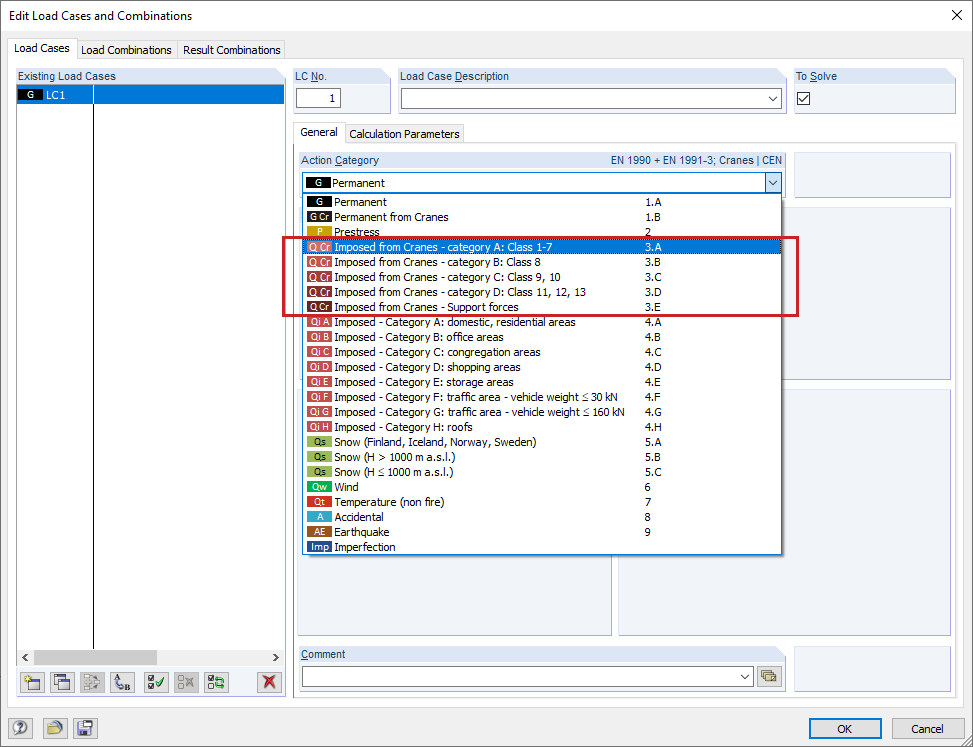Screen dimensions: 973x747
Task: Pick Imposed from Cranes category A
Action: point(542,247)
